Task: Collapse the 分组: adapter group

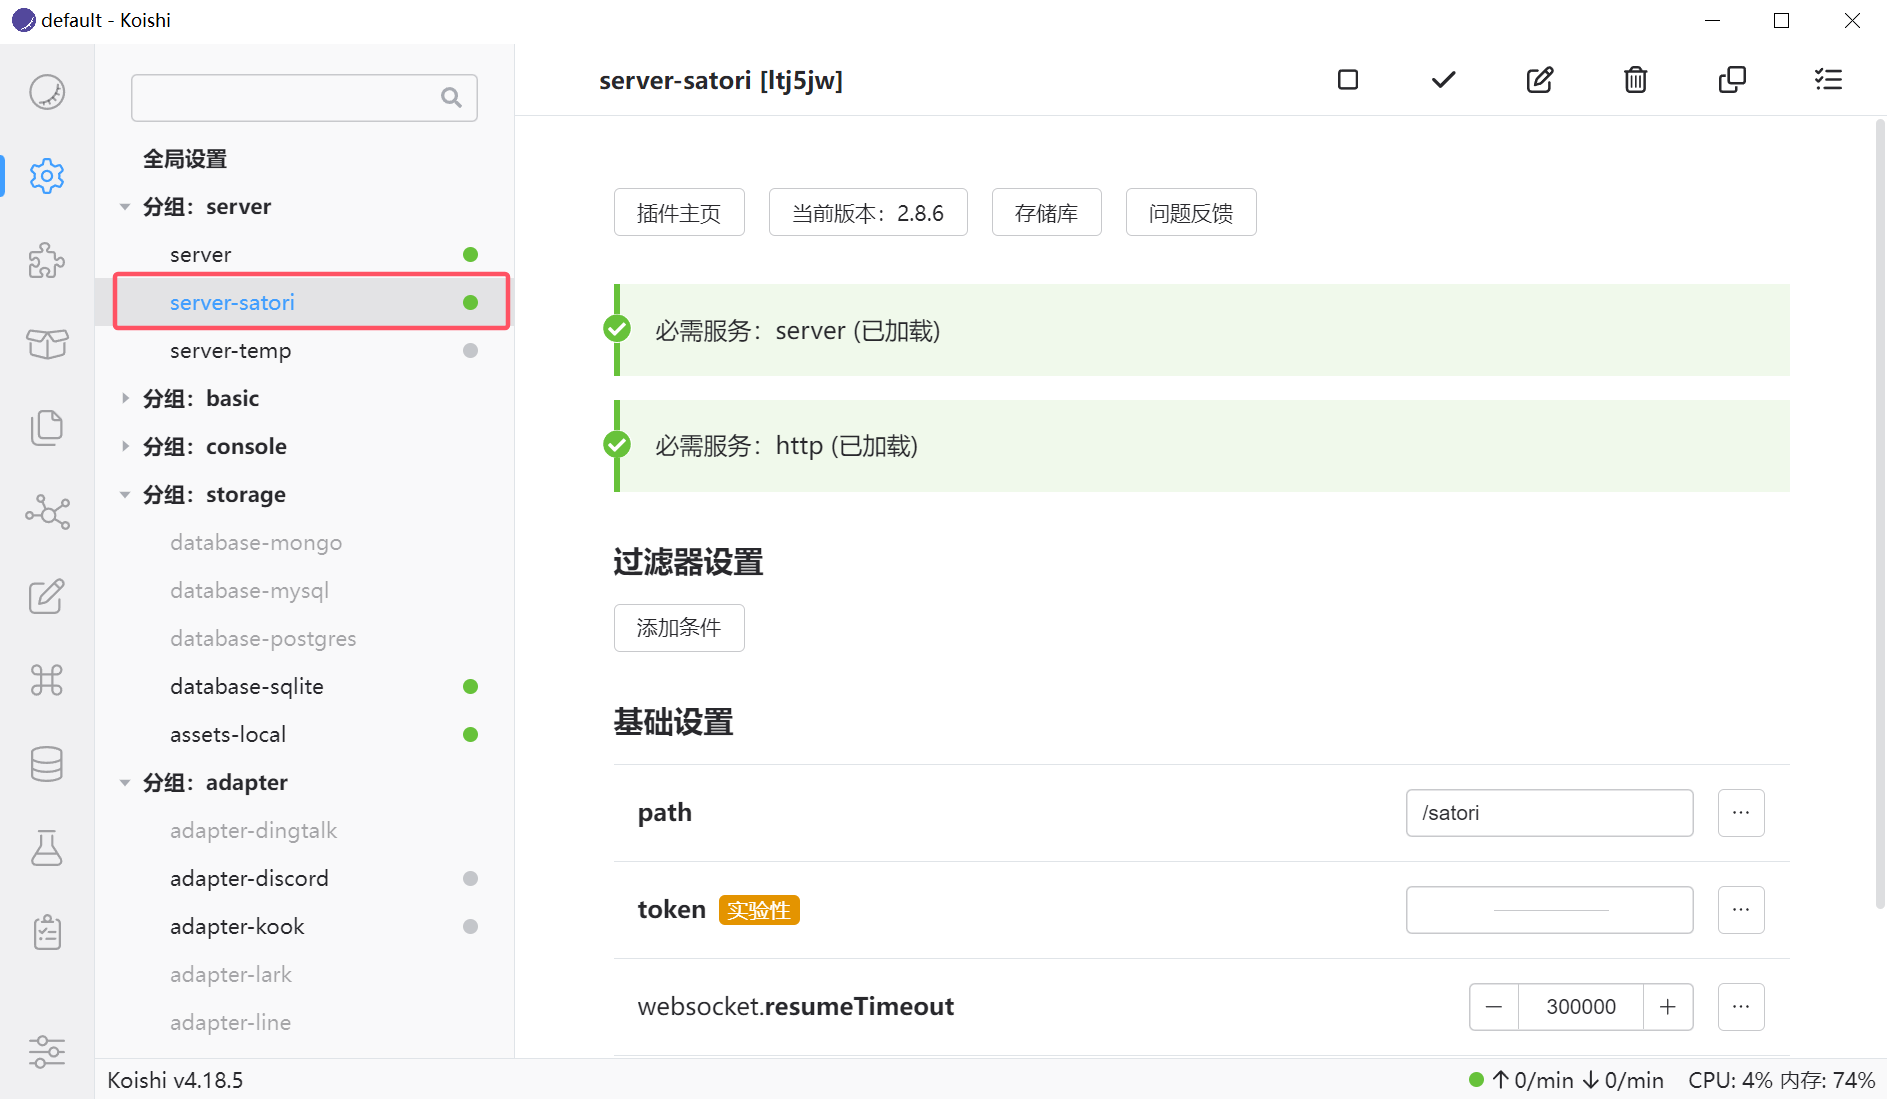Action: tap(125, 783)
